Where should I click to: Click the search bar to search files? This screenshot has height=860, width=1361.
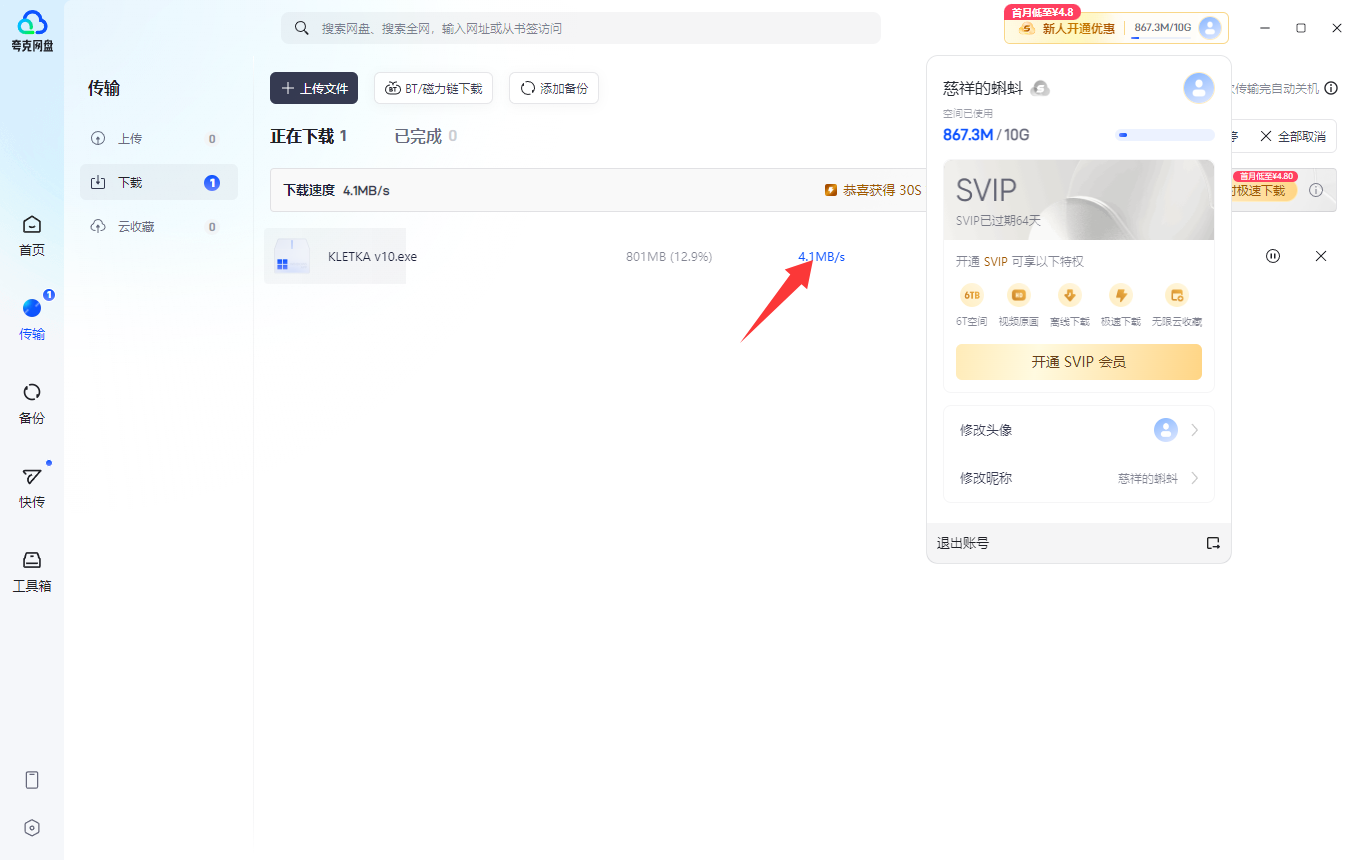click(x=579, y=28)
